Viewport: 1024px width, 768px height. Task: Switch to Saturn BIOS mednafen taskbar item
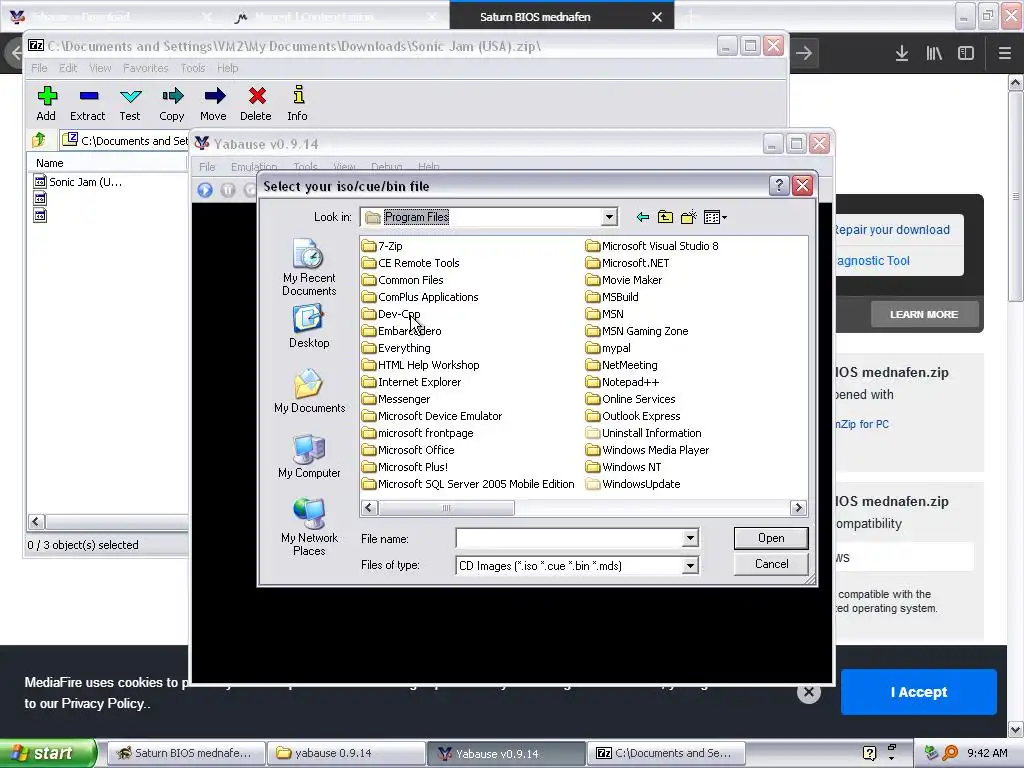click(185, 753)
